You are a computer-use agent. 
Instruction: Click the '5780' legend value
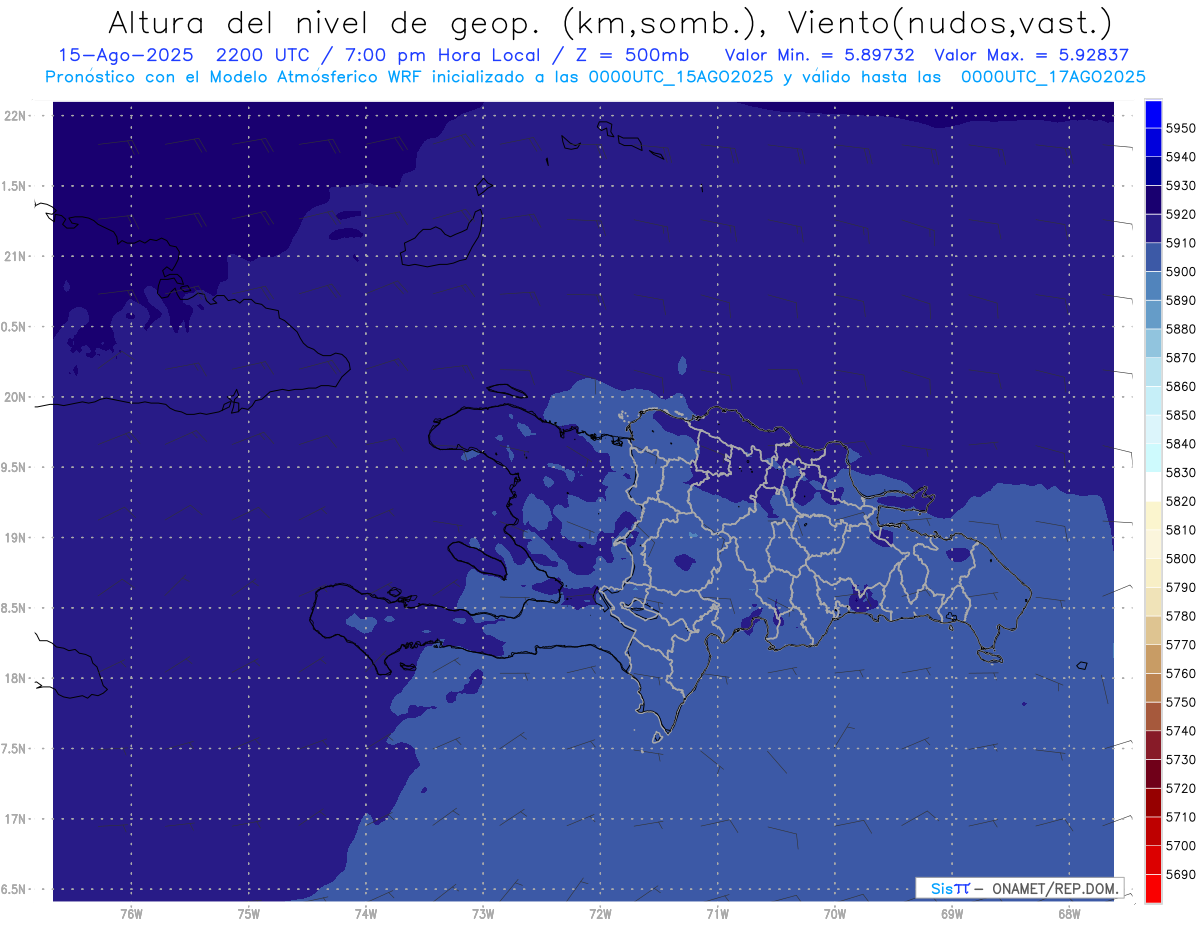click(1180, 616)
